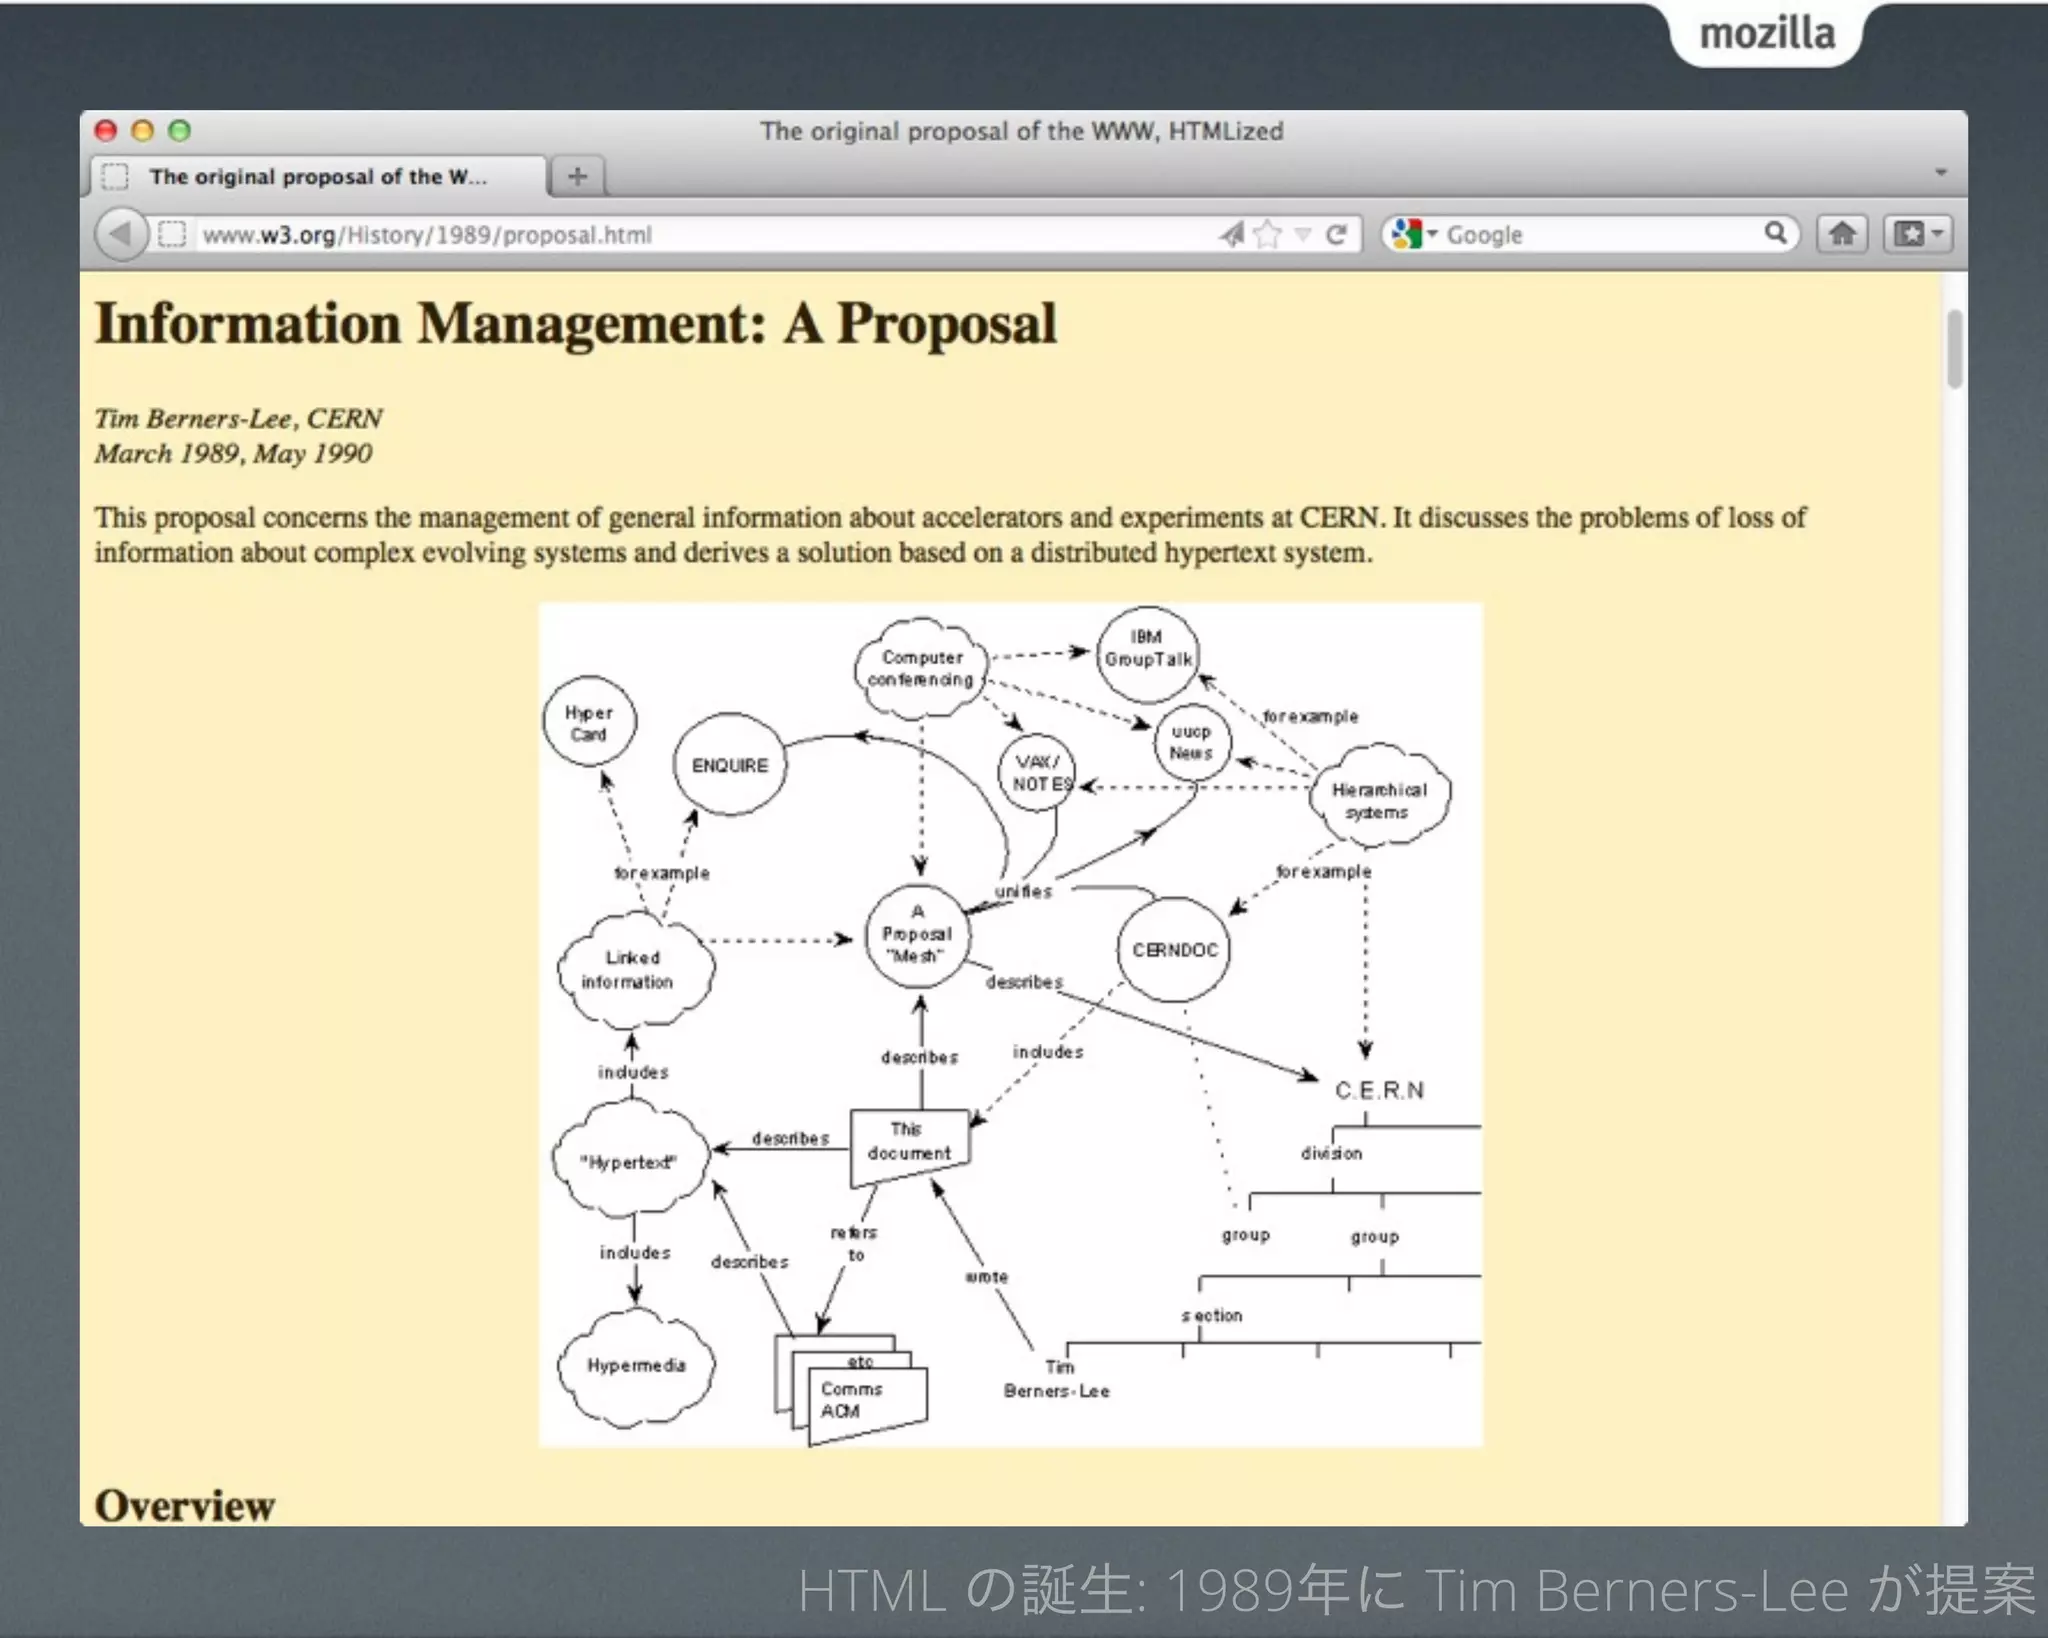Click the magnifier search icon
The width and height of the screenshot is (2048, 1638).
(1775, 234)
